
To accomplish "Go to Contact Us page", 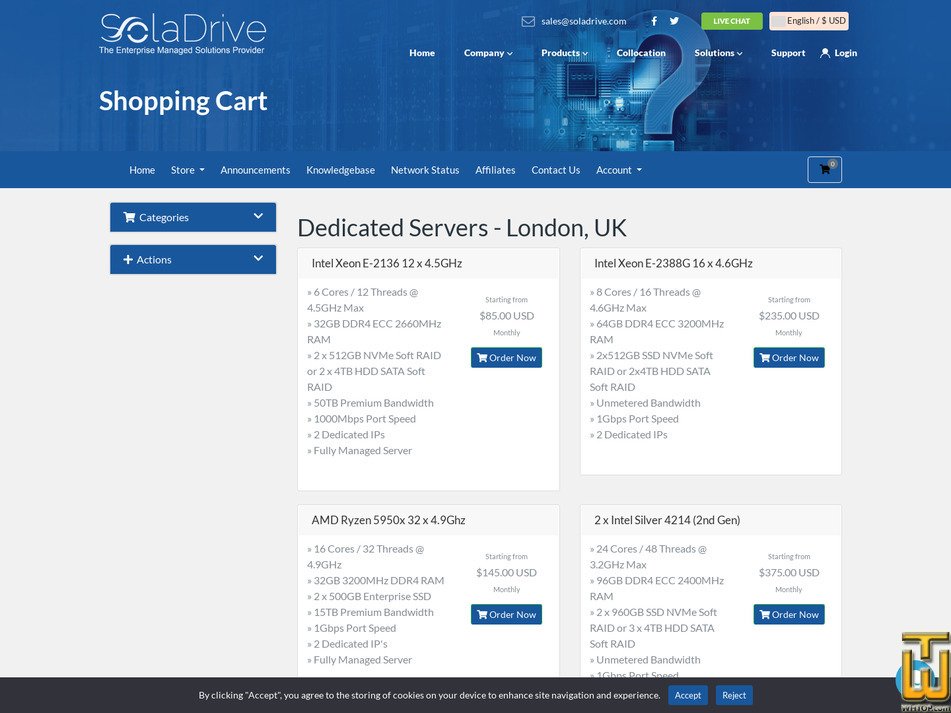I will pyautogui.click(x=556, y=170).
